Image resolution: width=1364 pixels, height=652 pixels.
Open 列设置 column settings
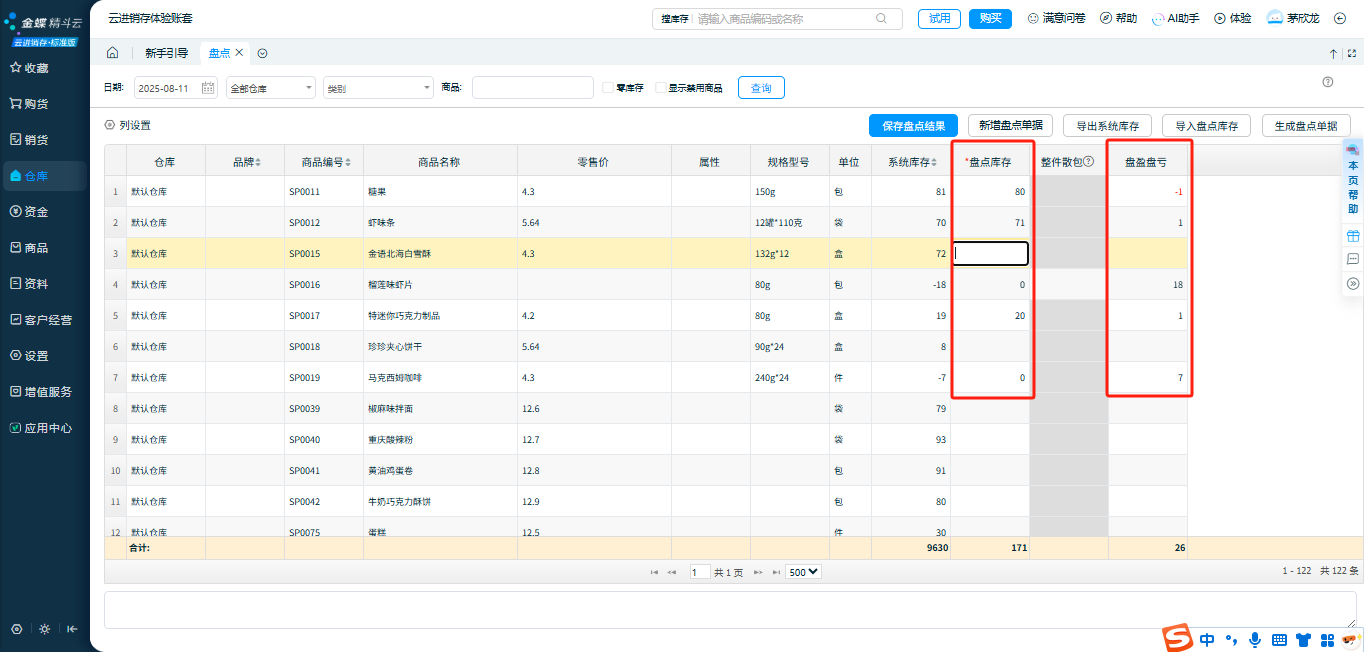tap(128, 126)
